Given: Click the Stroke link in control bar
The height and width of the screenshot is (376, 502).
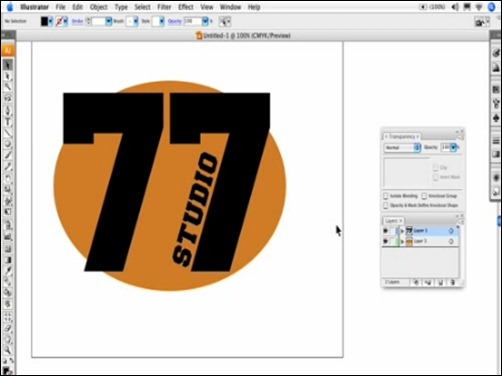Looking at the screenshot, I should click(x=77, y=21).
